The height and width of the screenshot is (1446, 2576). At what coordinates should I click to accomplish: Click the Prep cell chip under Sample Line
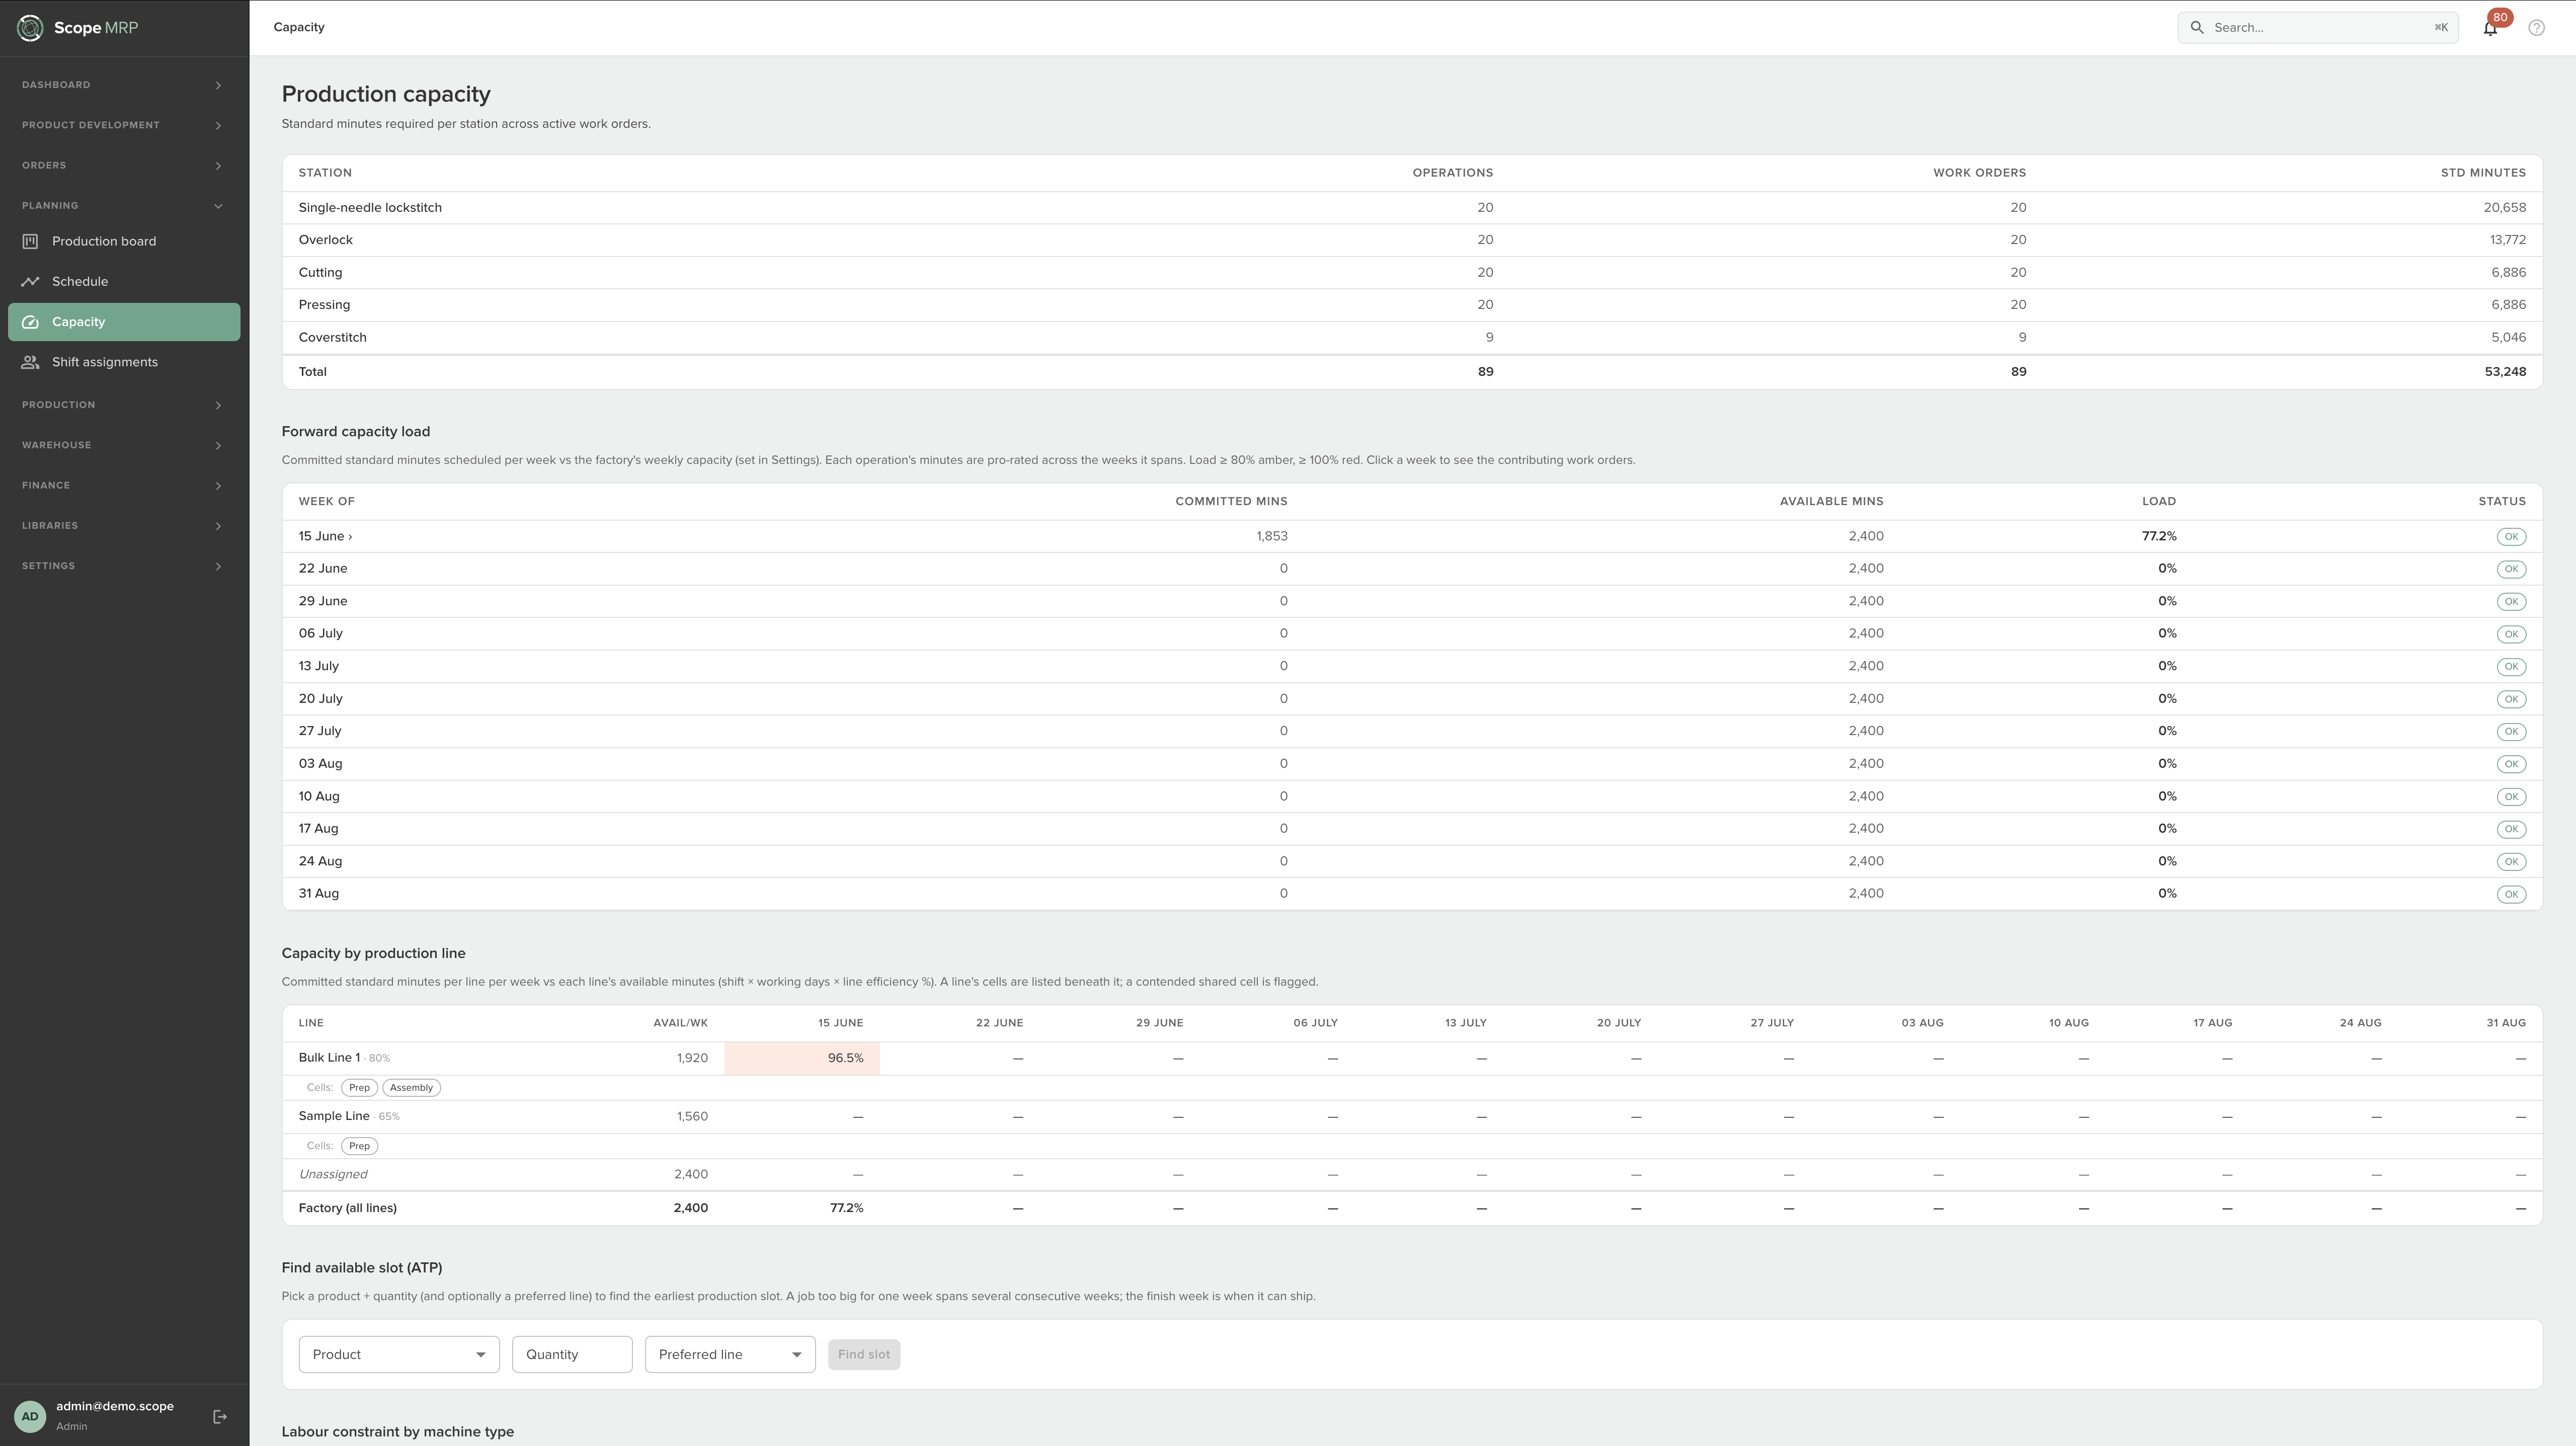click(x=359, y=1146)
